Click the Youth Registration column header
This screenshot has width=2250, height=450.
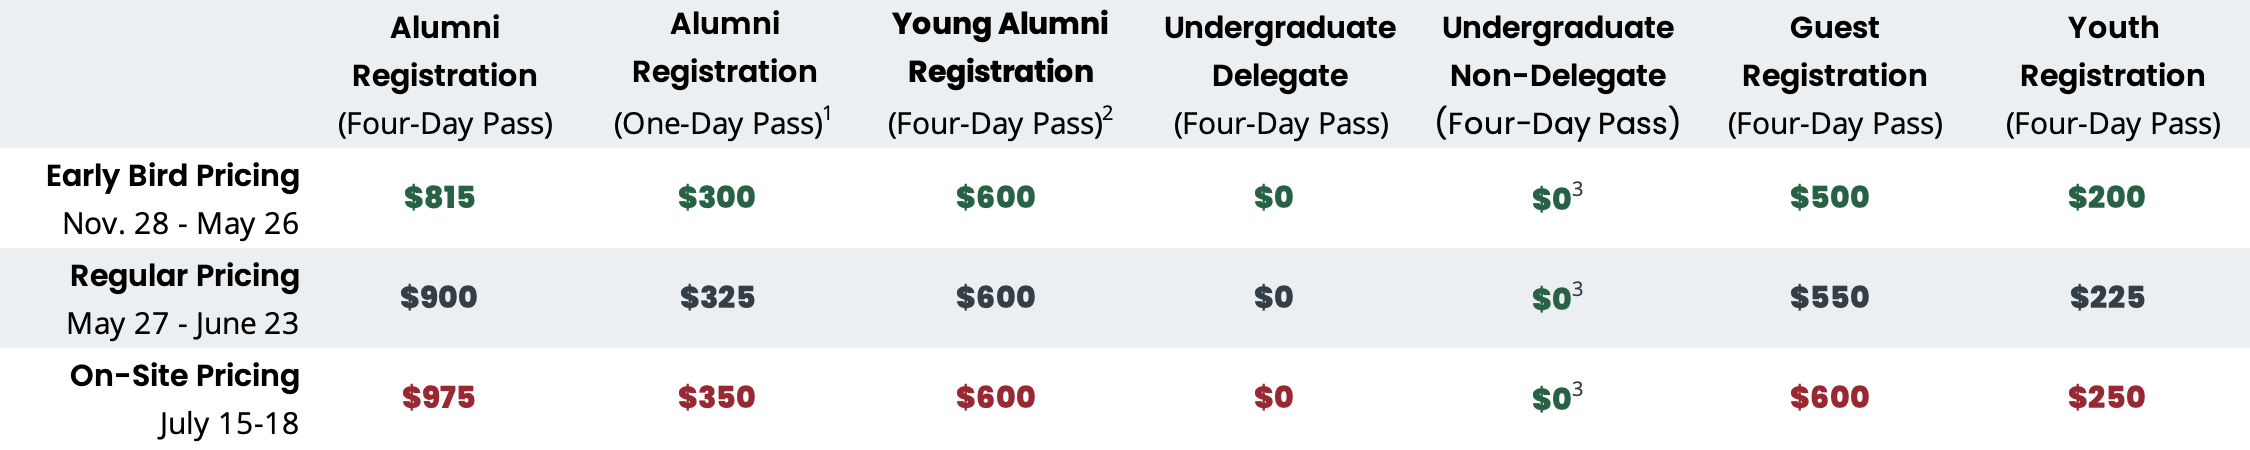(2112, 74)
